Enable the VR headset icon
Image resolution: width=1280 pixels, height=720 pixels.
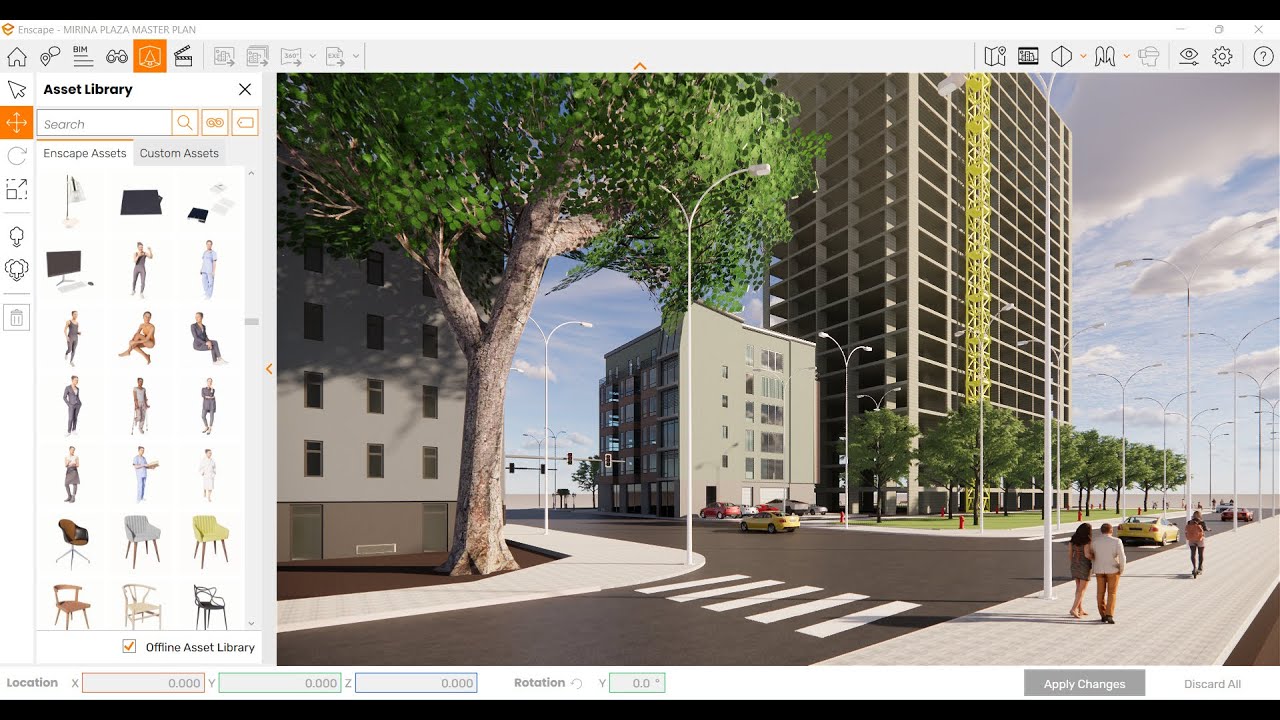(1149, 56)
